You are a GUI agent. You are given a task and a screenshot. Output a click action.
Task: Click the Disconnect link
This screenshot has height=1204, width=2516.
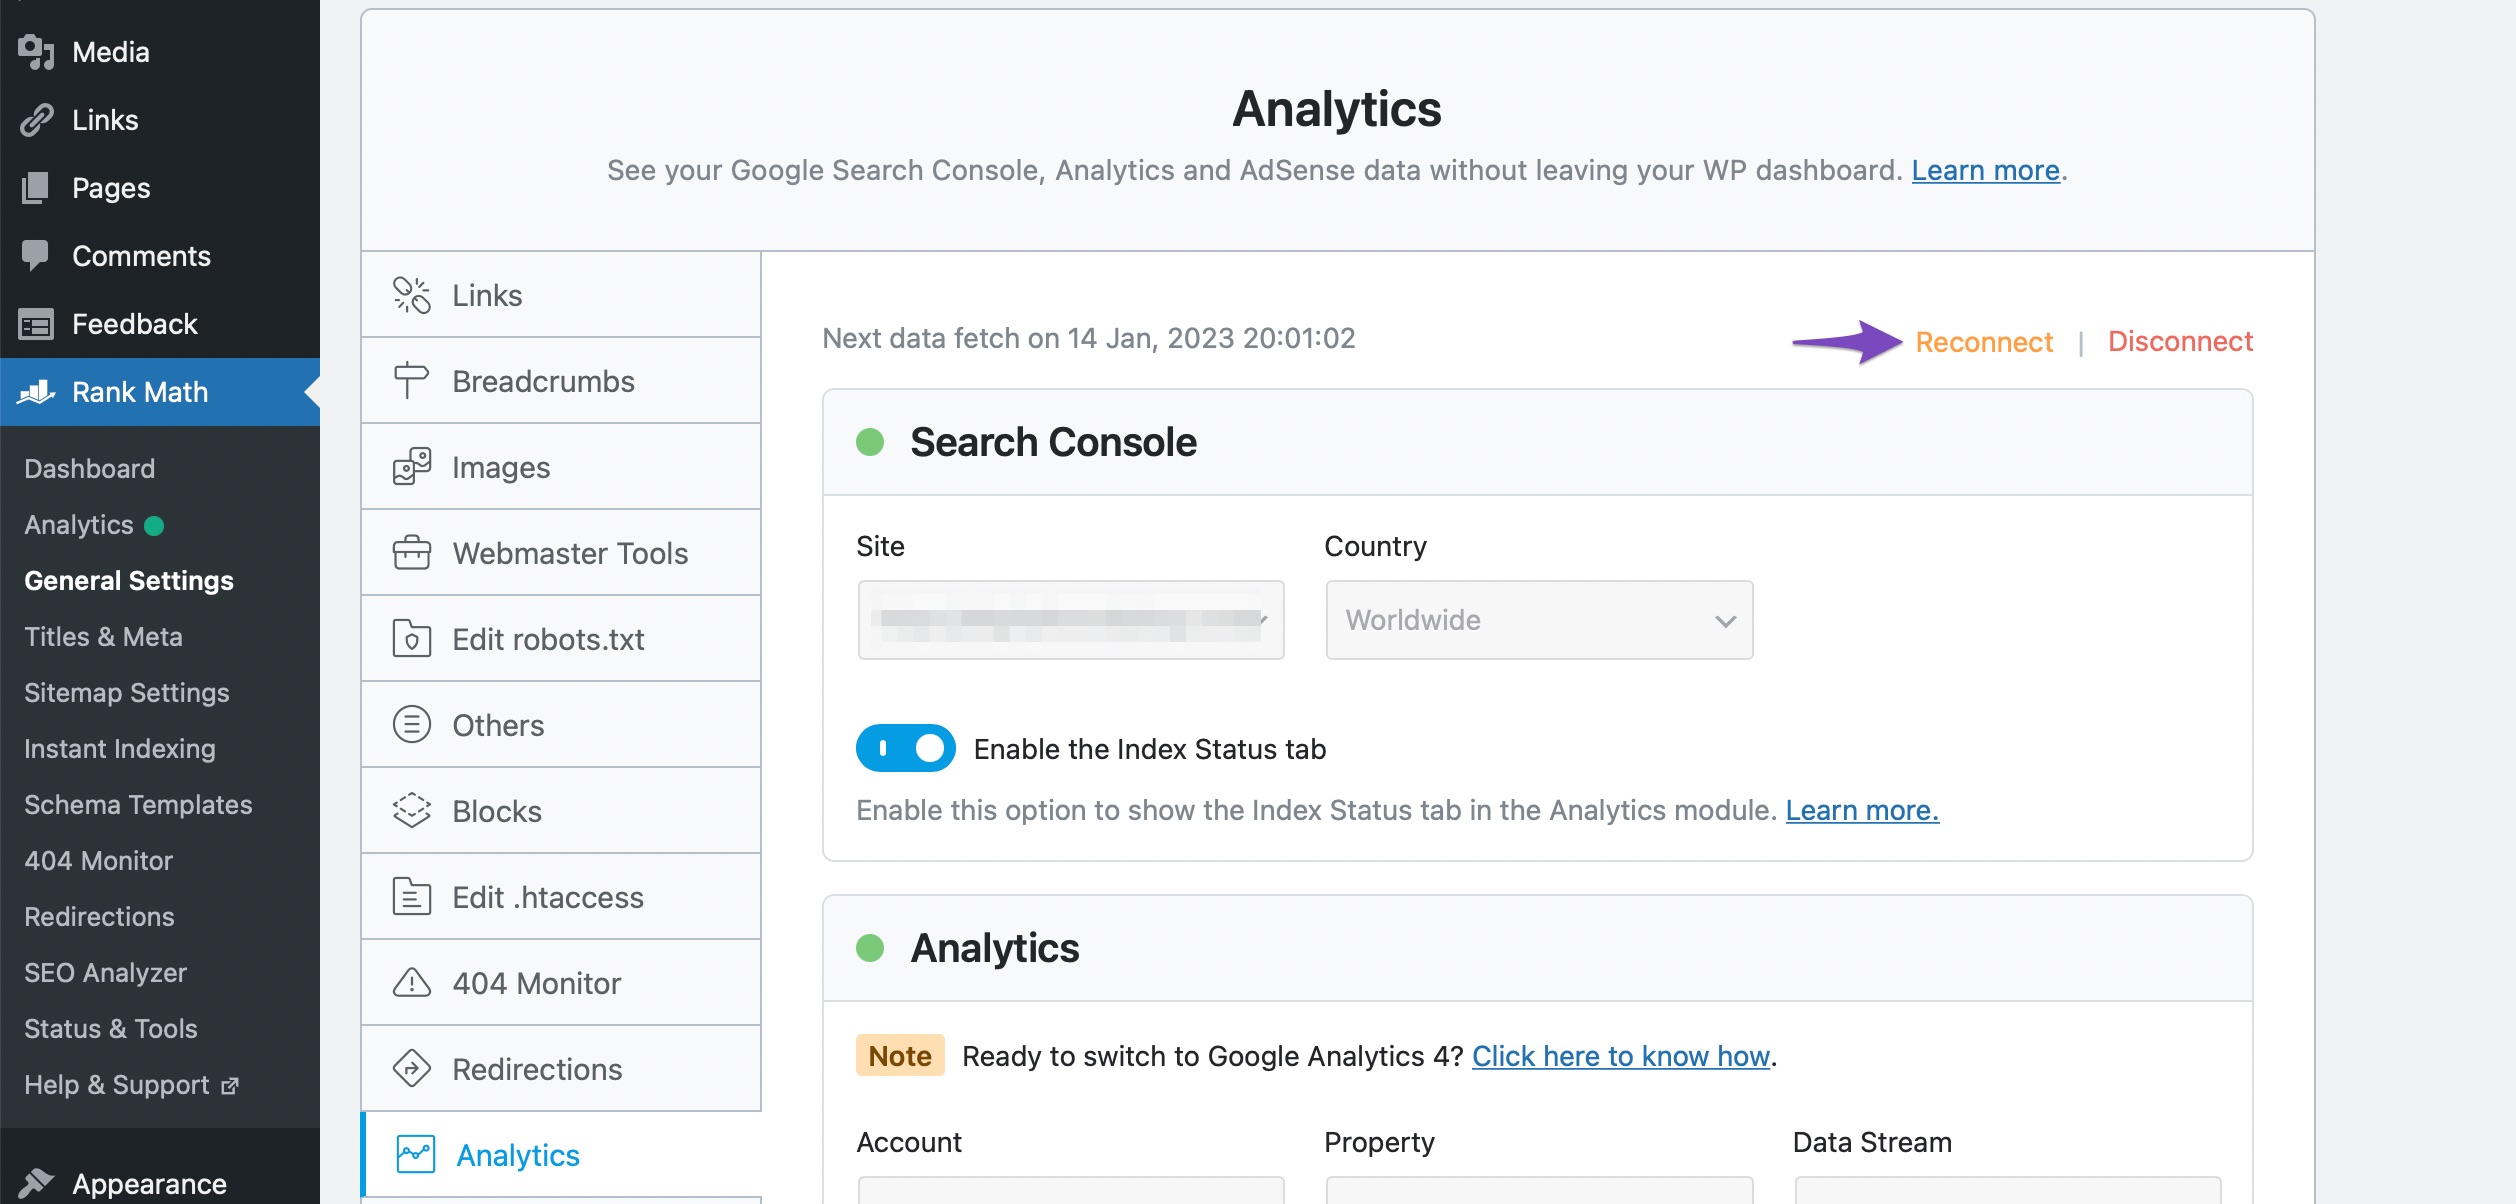[x=2180, y=342]
